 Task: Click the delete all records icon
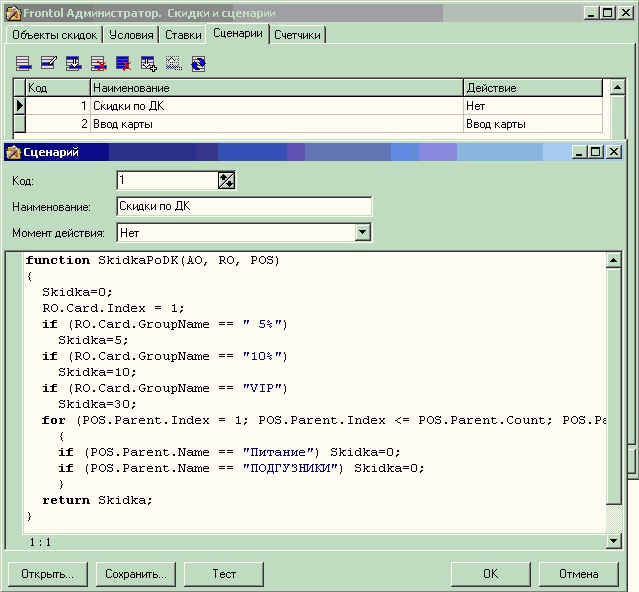coord(123,64)
